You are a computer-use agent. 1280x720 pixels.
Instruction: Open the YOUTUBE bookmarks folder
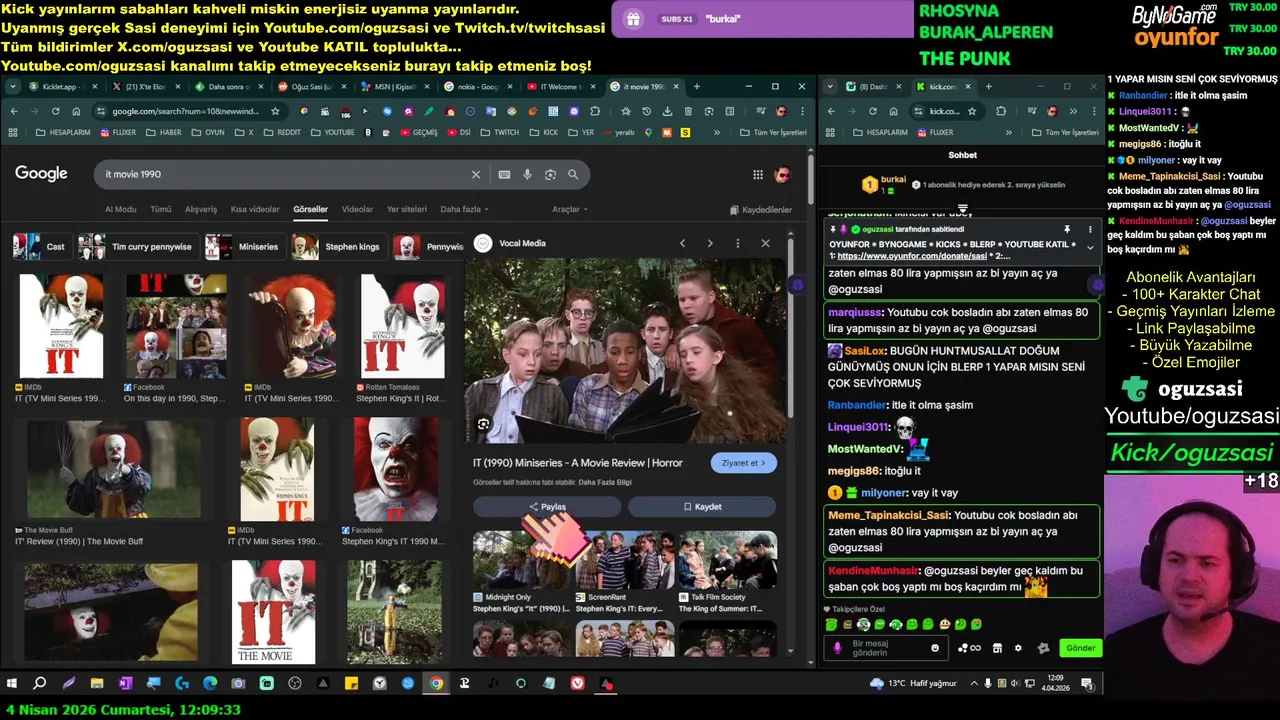[332, 132]
